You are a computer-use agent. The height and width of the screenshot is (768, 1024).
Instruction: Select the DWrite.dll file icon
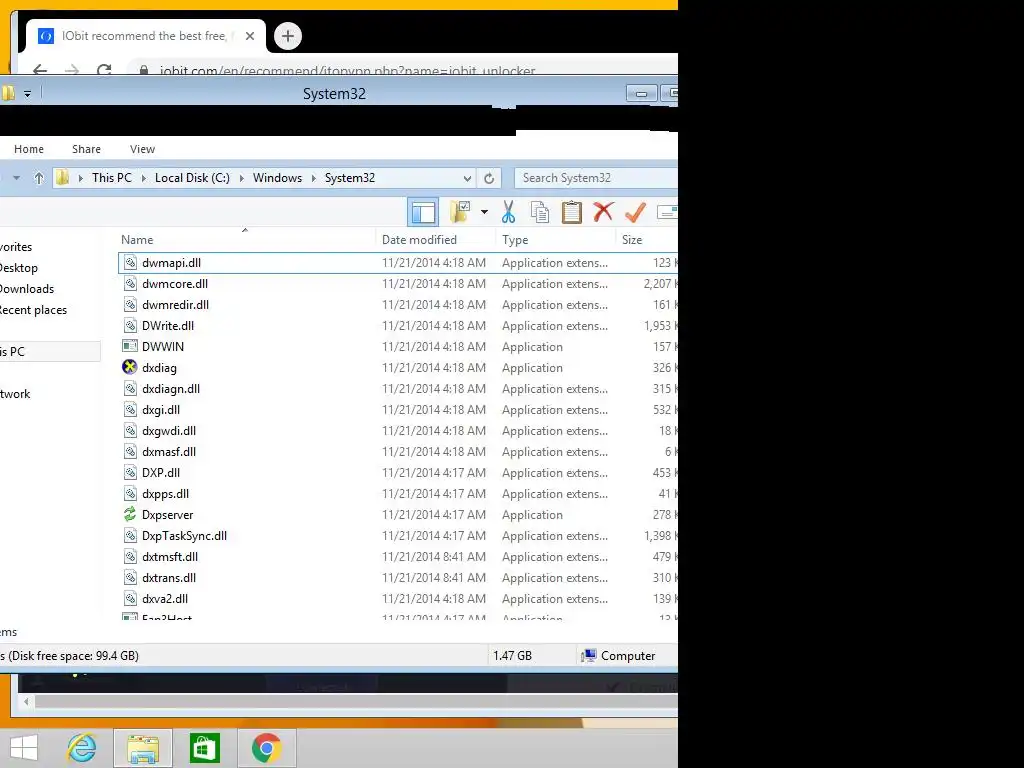[130, 325]
